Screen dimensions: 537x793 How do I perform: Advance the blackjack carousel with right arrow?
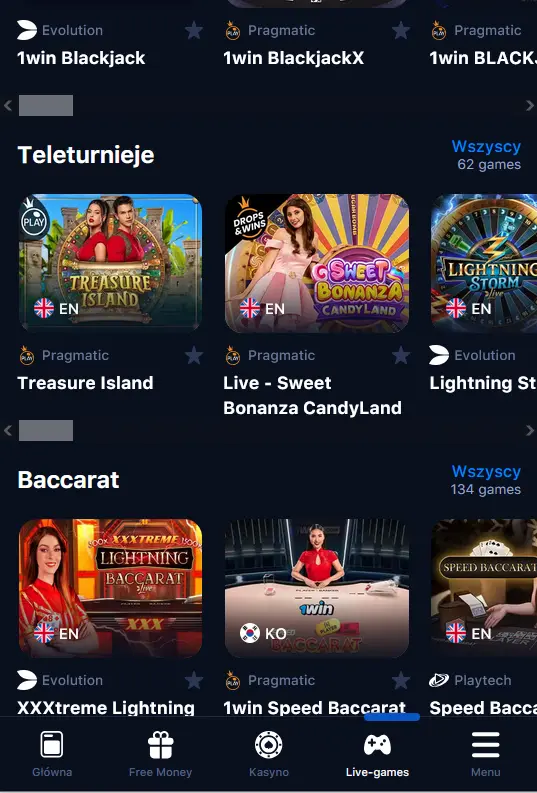[x=529, y=106]
